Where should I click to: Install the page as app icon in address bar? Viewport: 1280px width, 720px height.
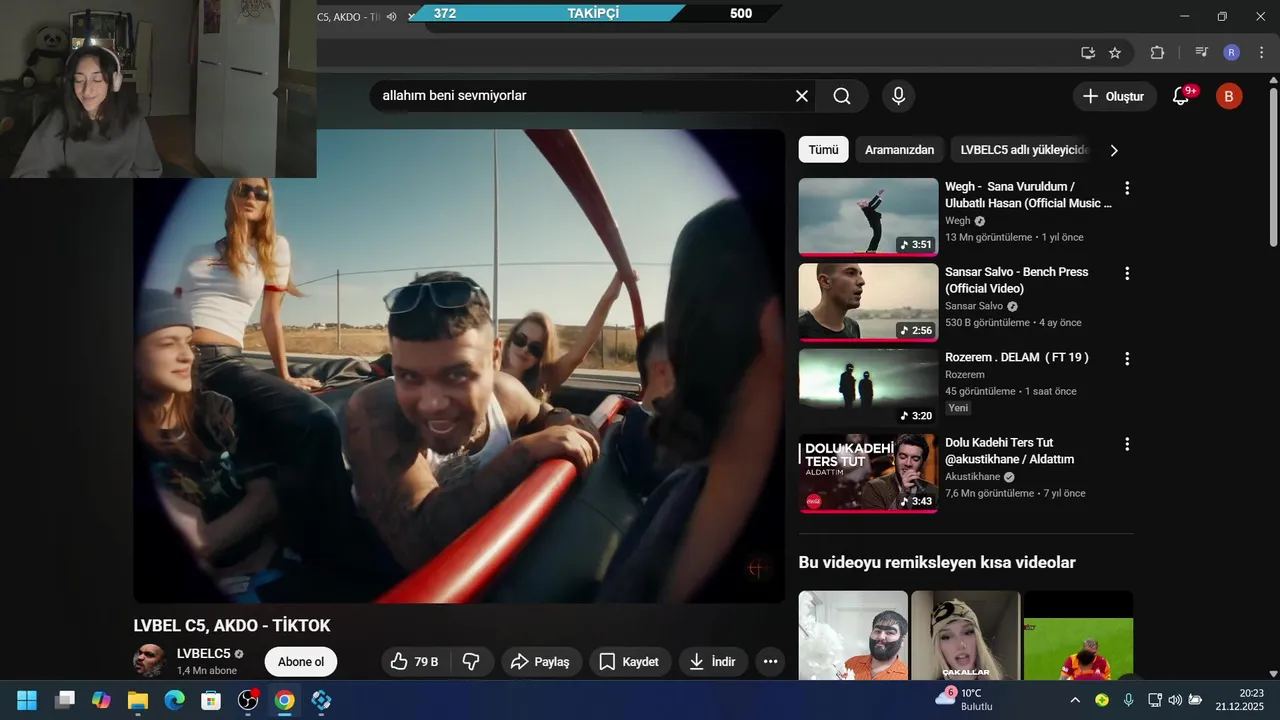(x=1088, y=53)
